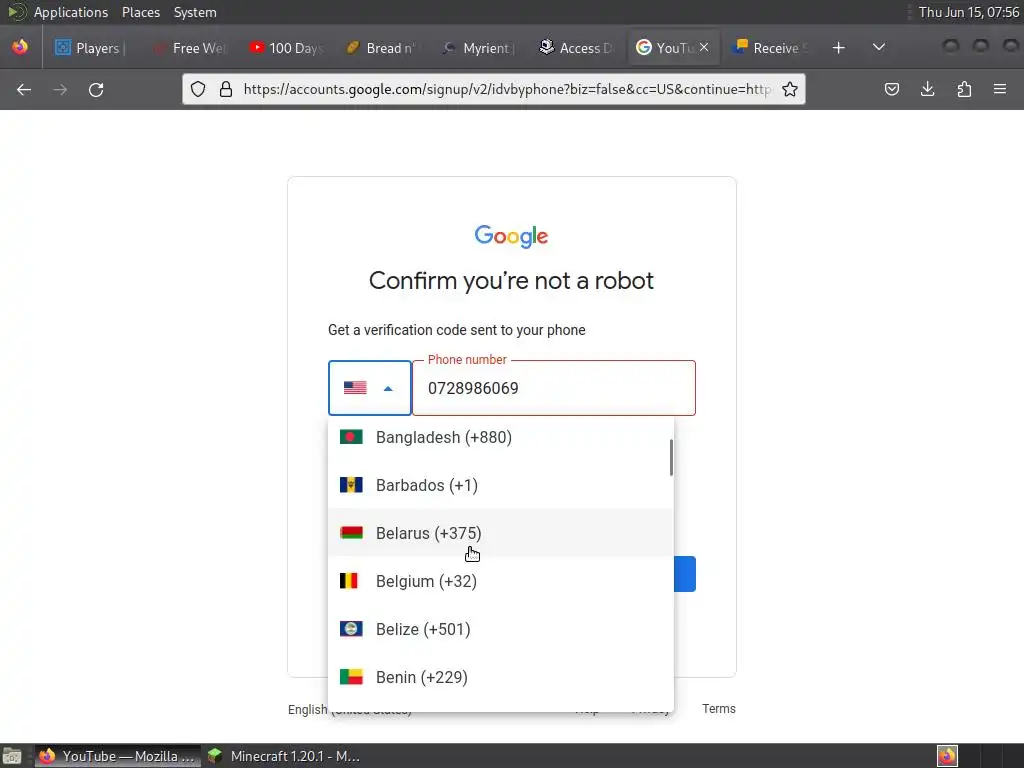The width and height of the screenshot is (1024, 768).
Task: Open the Places menu
Action: tap(141, 12)
